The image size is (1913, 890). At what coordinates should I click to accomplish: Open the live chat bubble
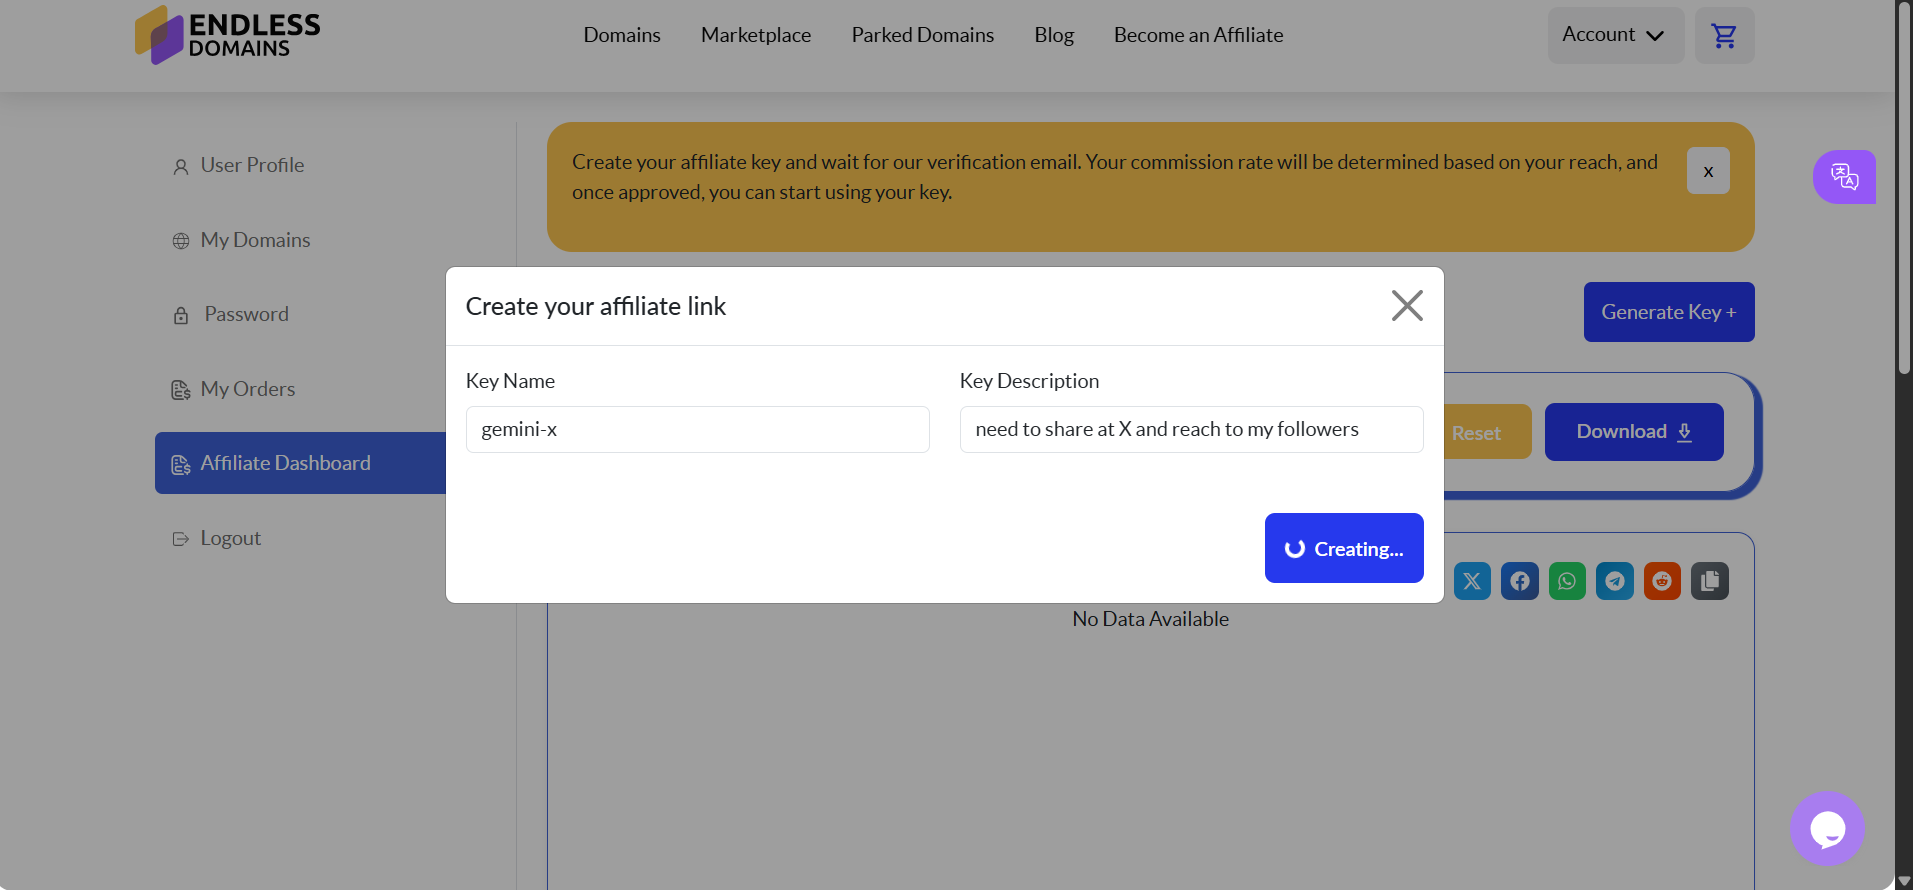pyautogui.click(x=1827, y=828)
